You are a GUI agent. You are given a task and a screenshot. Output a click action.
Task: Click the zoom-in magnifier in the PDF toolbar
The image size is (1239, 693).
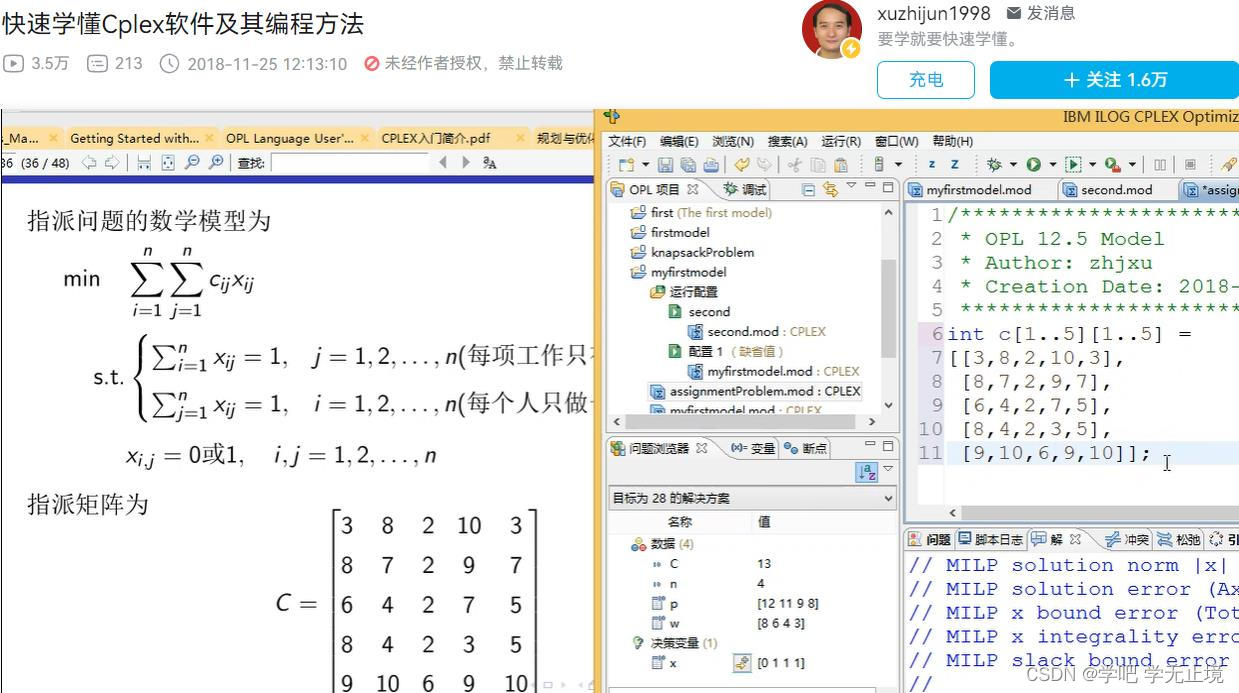tap(216, 163)
